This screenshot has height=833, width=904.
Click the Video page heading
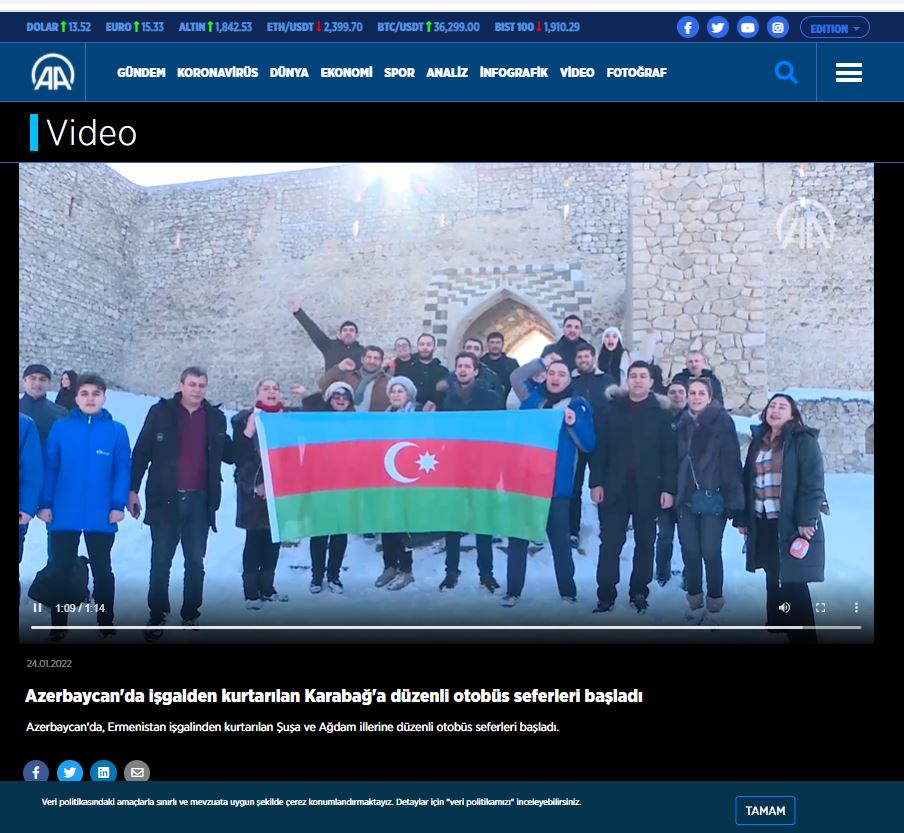click(91, 133)
